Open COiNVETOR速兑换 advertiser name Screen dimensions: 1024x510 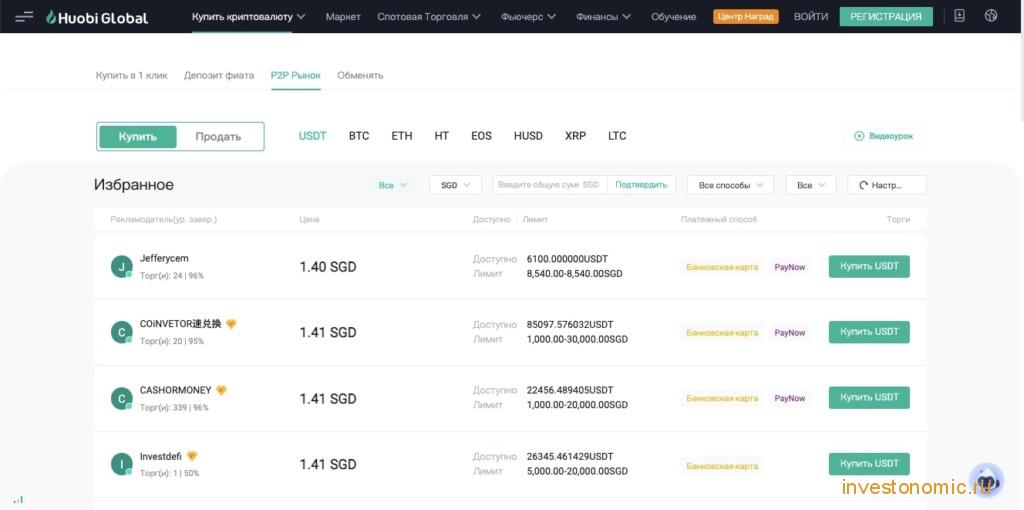[x=181, y=324]
